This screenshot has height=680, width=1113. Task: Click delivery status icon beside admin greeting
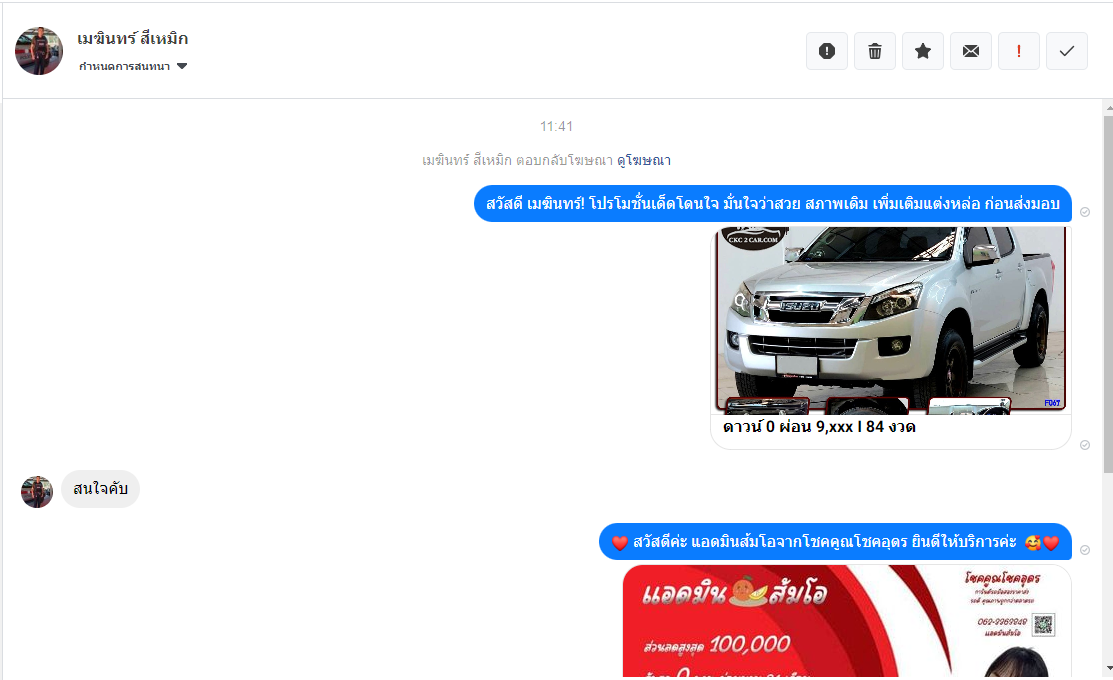(1085, 550)
